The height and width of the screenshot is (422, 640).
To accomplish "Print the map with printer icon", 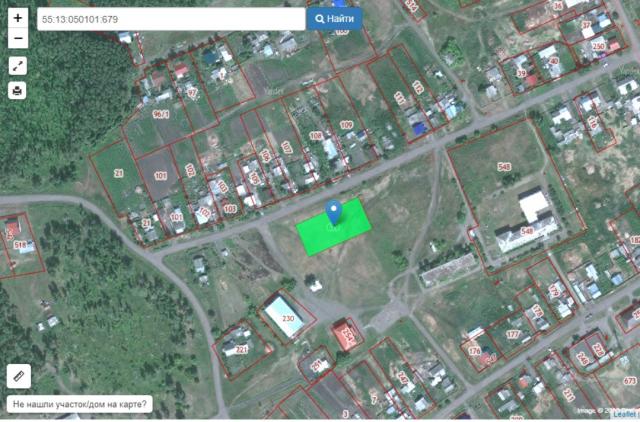I will coord(17,90).
